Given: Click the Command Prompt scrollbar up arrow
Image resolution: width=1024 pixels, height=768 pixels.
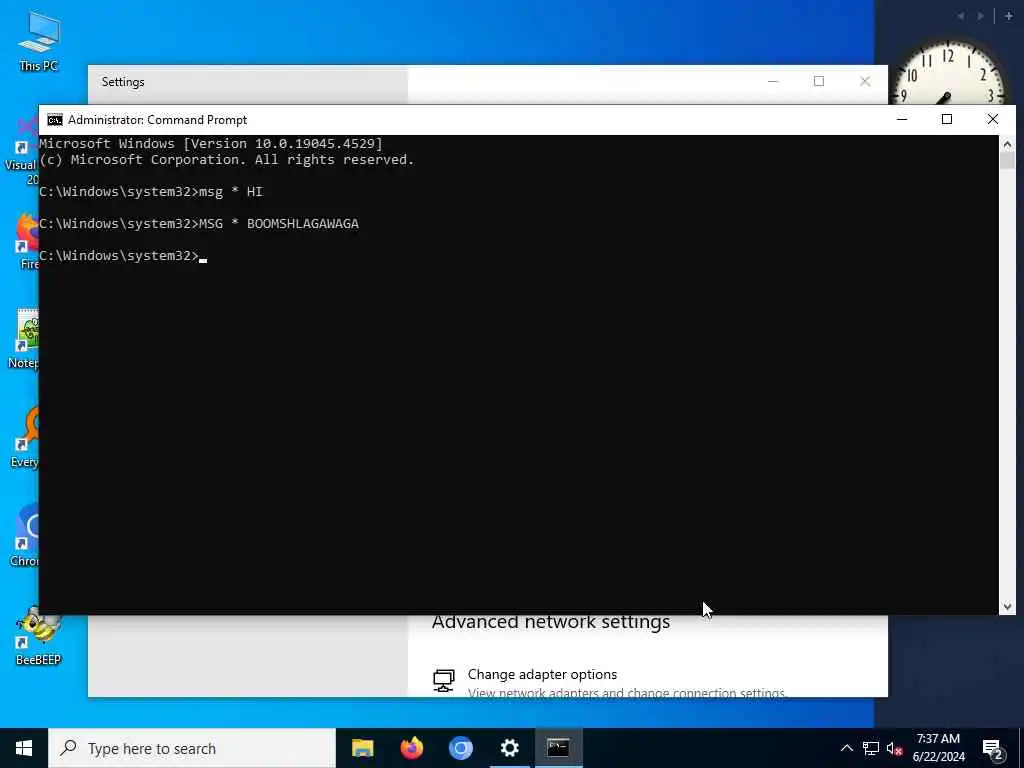Looking at the screenshot, I should [1007, 144].
